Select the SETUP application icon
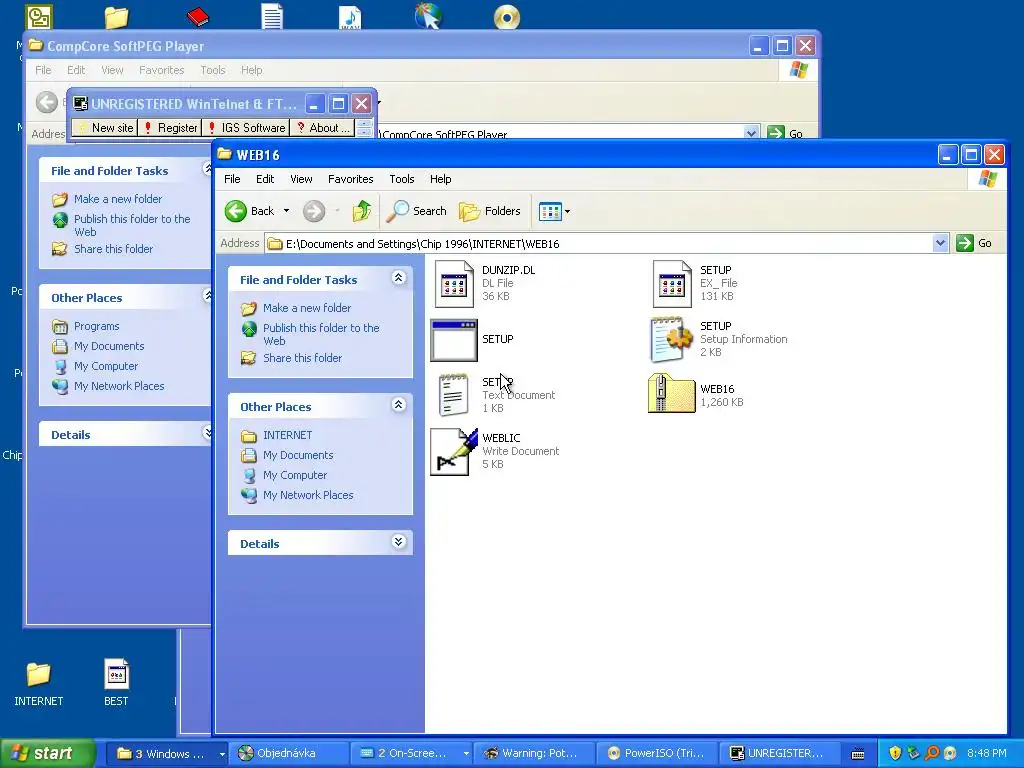The height and width of the screenshot is (768, 1024). point(454,340)
